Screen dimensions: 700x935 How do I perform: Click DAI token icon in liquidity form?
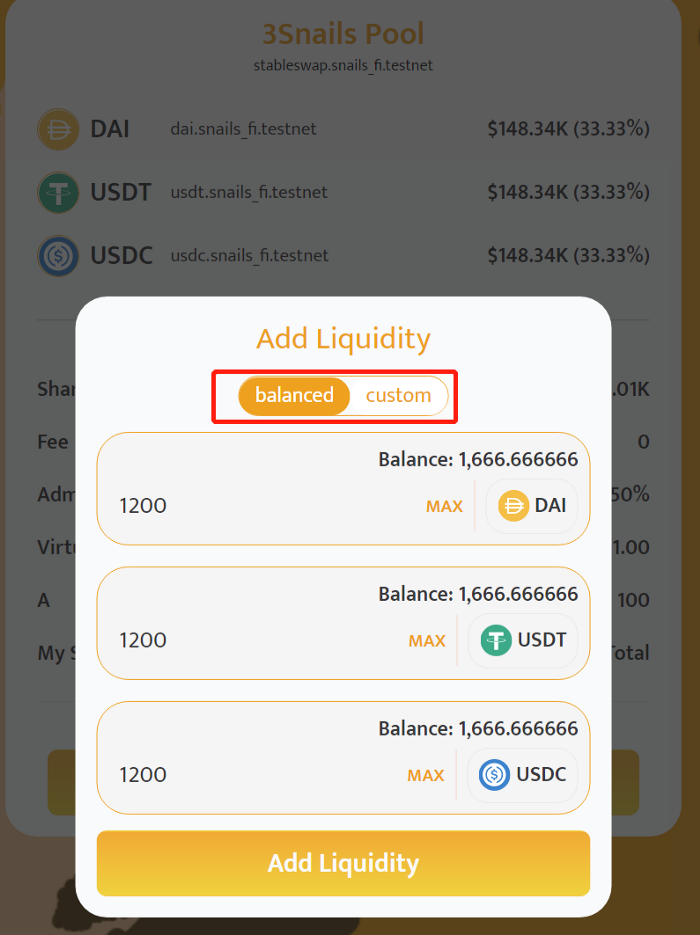pyautogui.click(x=513, y=506)
